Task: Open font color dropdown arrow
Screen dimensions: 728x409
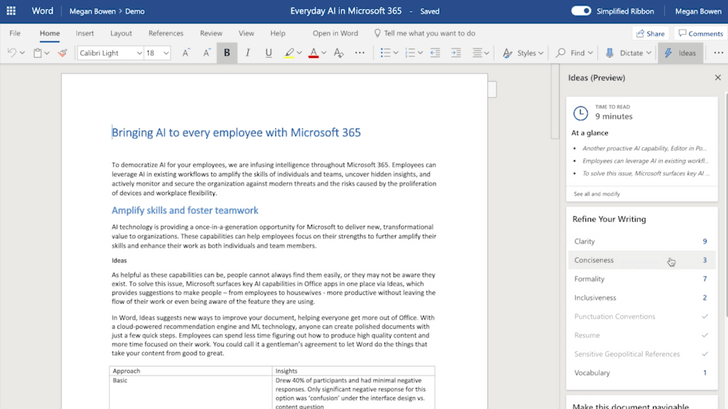Action: point(324,53)
